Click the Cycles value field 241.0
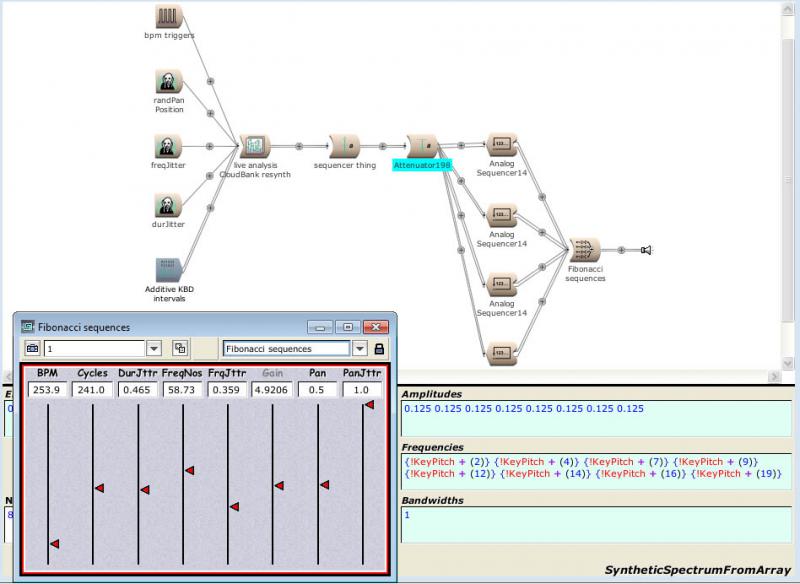Screen dimensions: 800x584 tap(92, 390)
